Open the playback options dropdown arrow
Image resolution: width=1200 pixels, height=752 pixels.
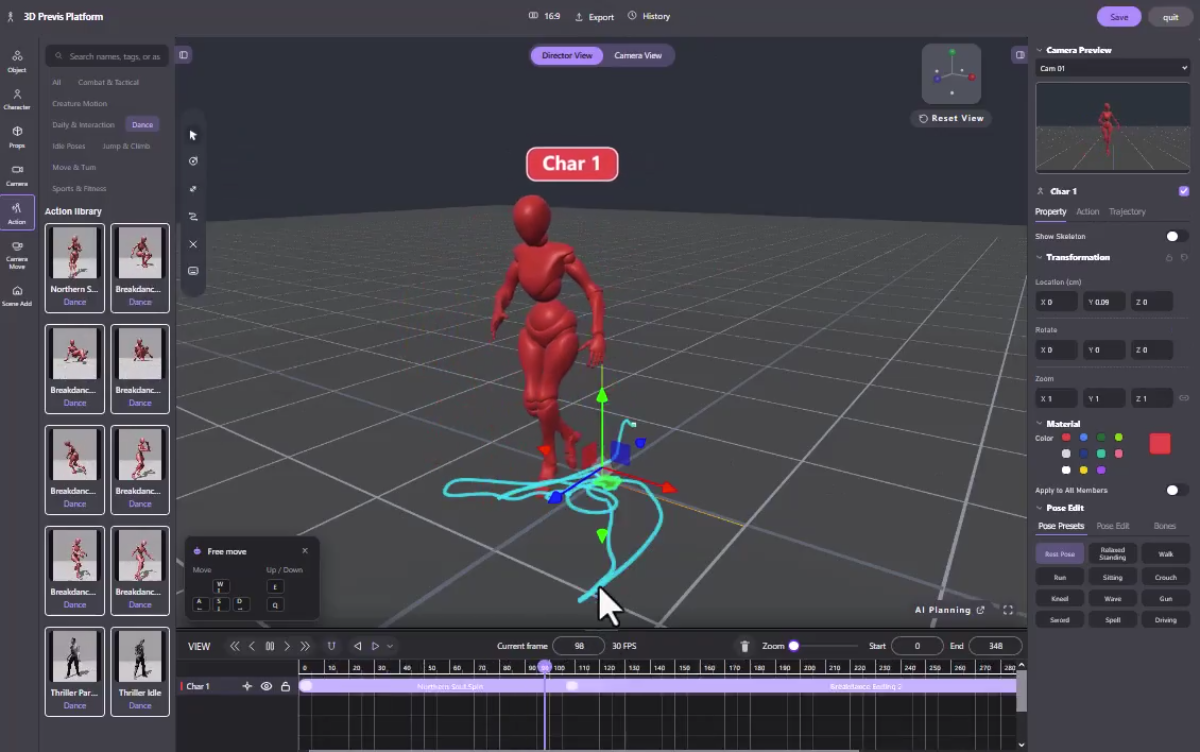390,646
